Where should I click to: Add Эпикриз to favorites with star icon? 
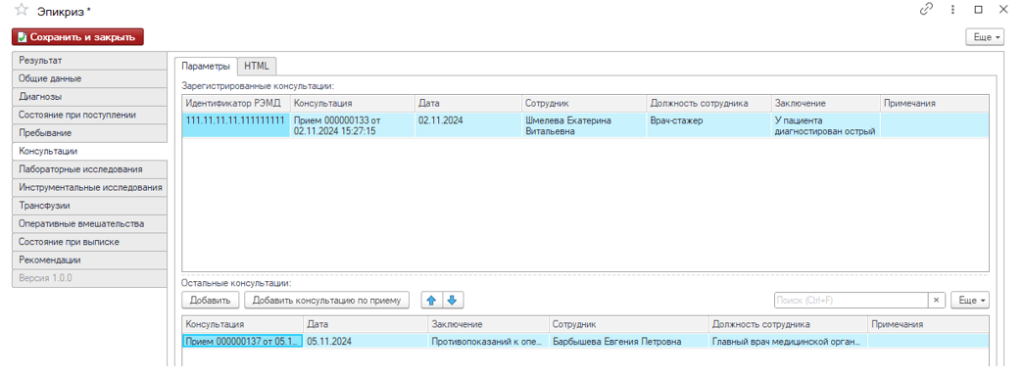pos(22,10)
